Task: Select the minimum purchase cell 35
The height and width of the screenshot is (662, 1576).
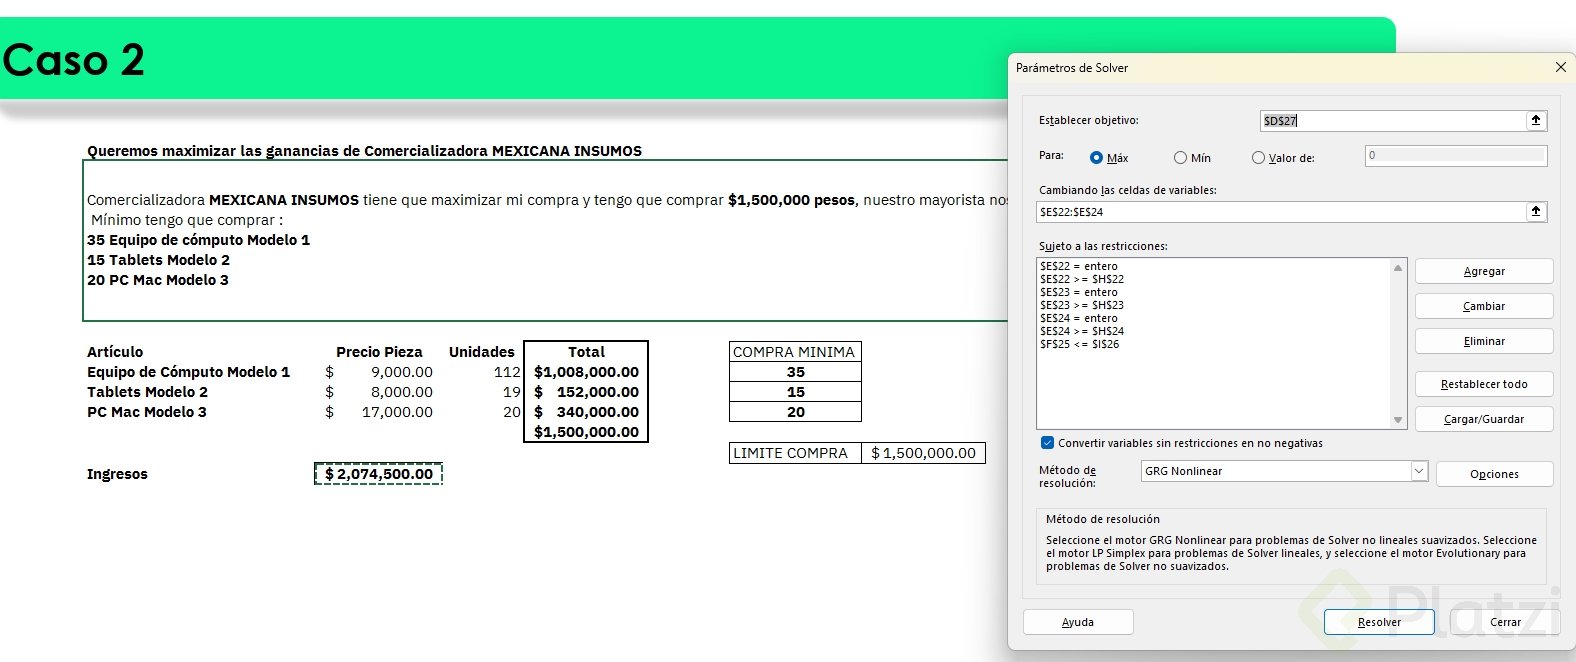Action: point(795,372)
